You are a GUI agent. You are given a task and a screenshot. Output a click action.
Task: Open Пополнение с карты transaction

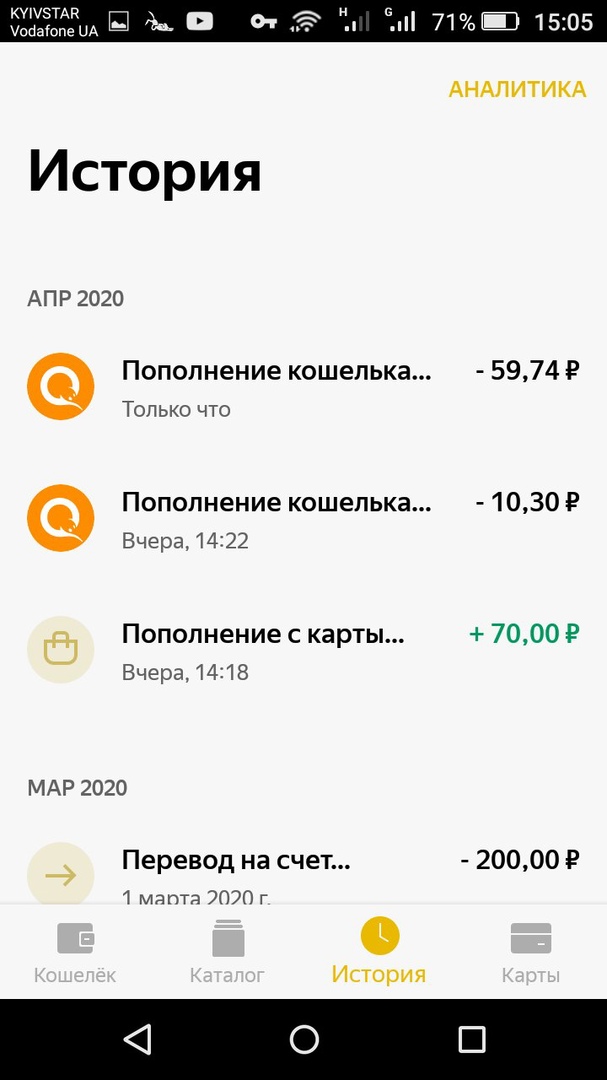(263, 650)
